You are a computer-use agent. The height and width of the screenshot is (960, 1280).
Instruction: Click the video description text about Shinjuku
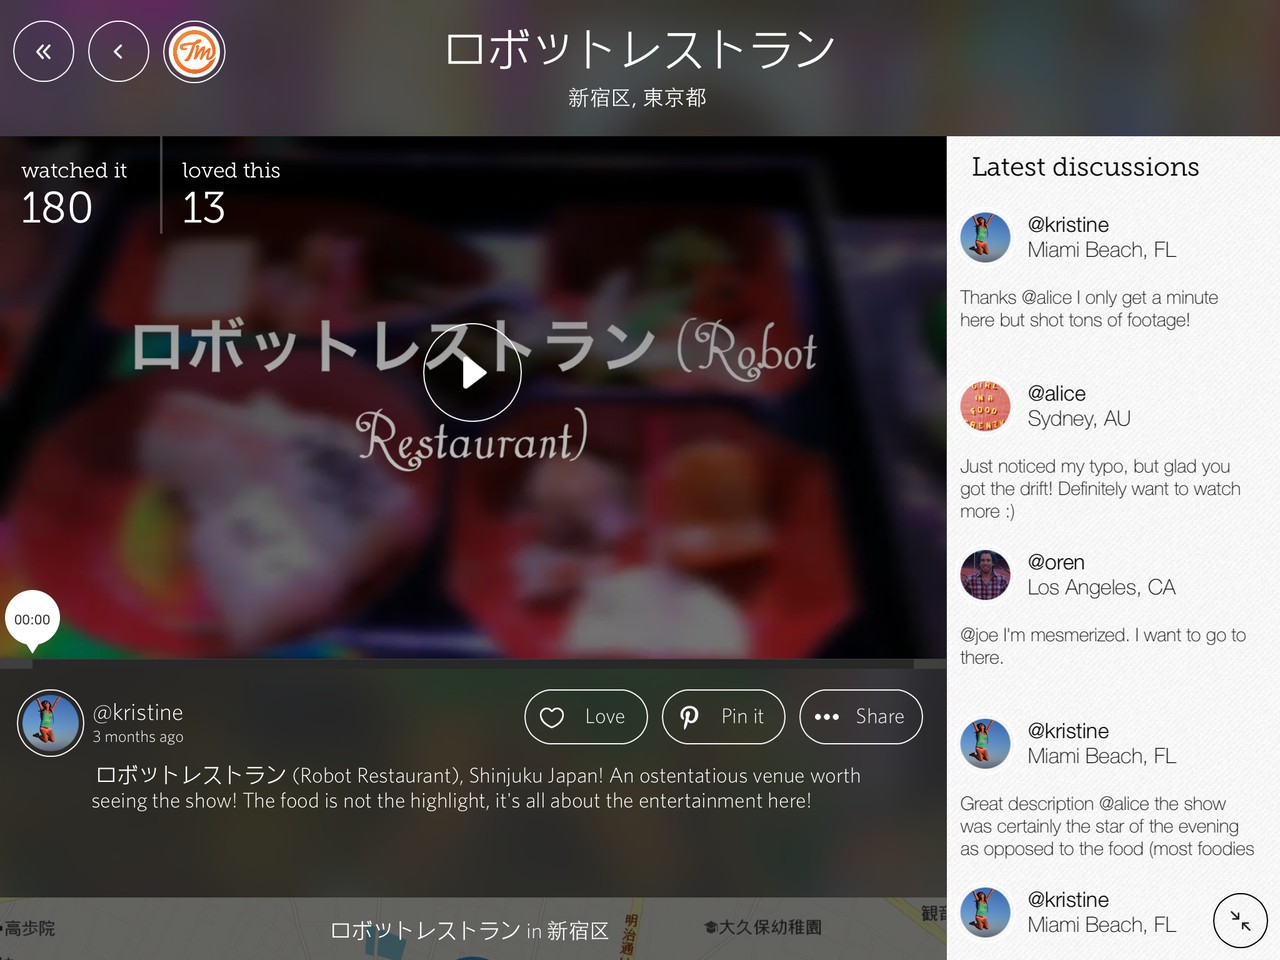(x=476, y=788)
